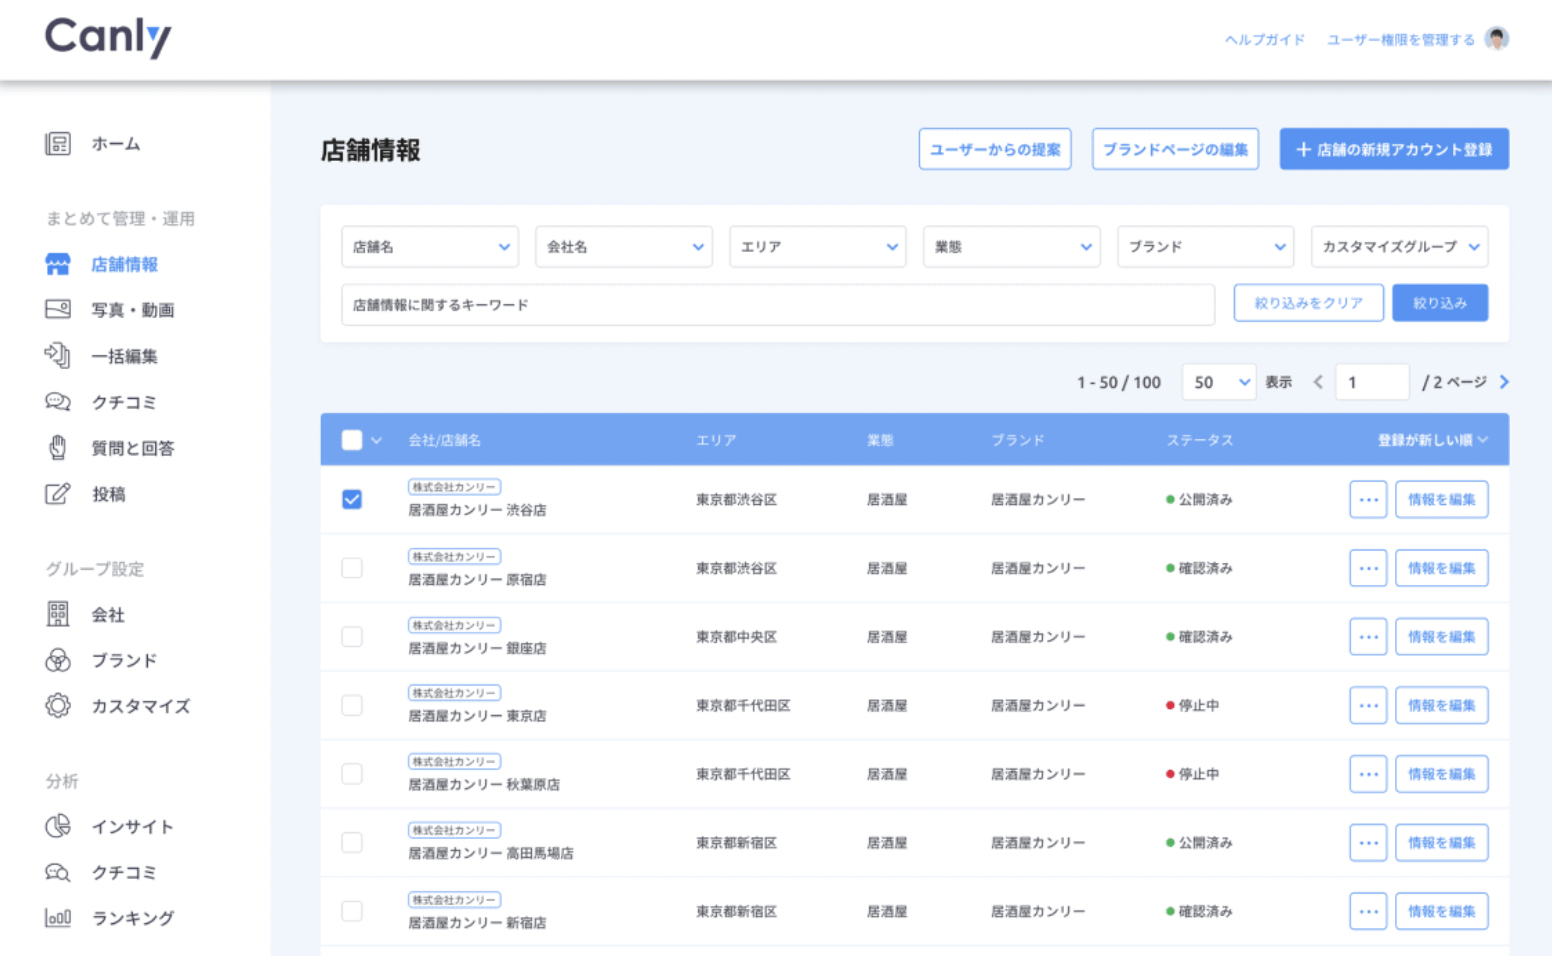The width and height of the screenshot is (1552, 956).
Task: Click the インサイト pie chart icon
Action: [58, 826]
